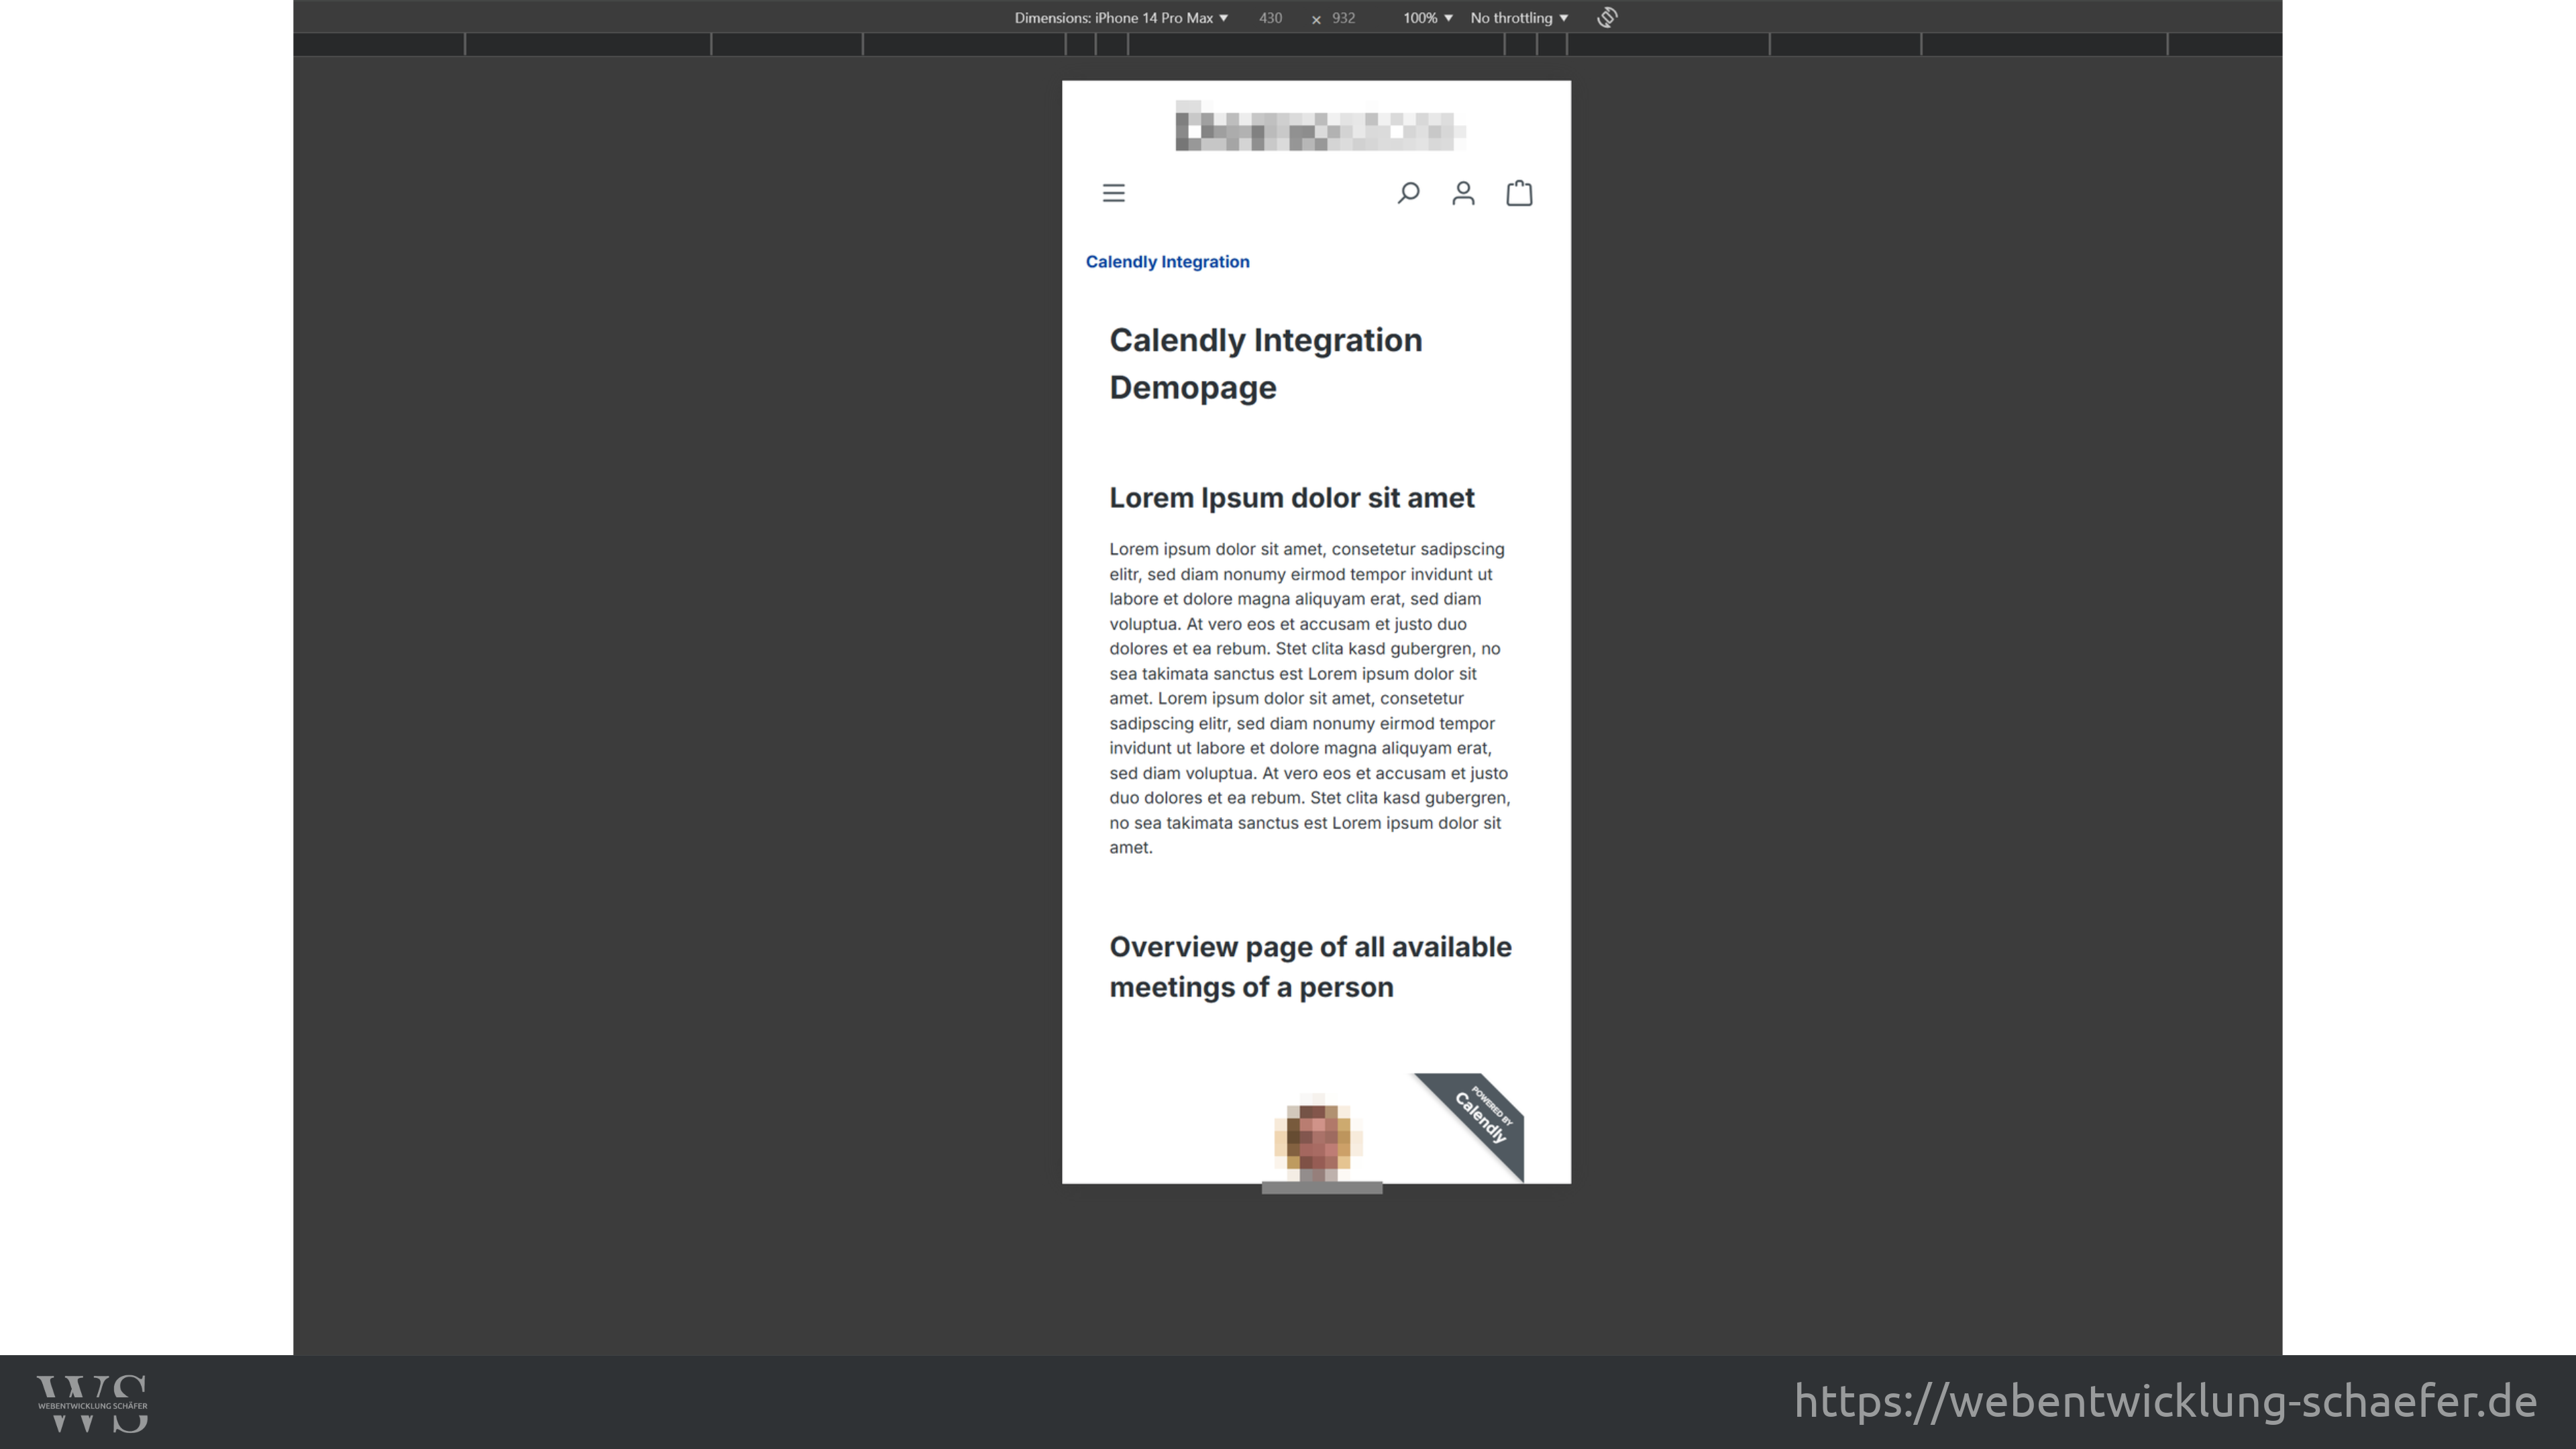The image size is (2576, 1449).
Task: Select the Overview page of all available meetings heading
Action: point(1310,967)
